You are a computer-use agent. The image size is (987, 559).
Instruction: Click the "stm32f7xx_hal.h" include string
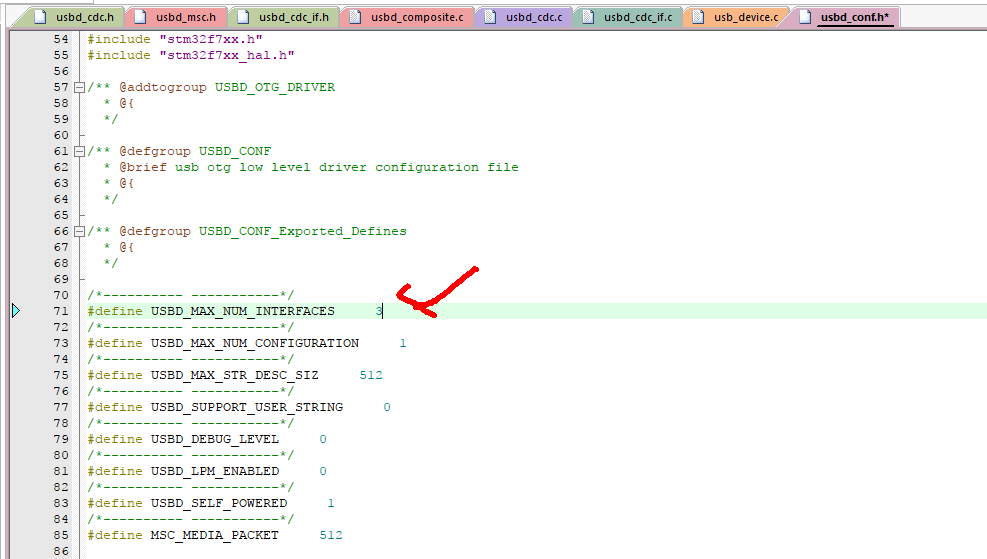pyautogui.click(x=227, y=55)
